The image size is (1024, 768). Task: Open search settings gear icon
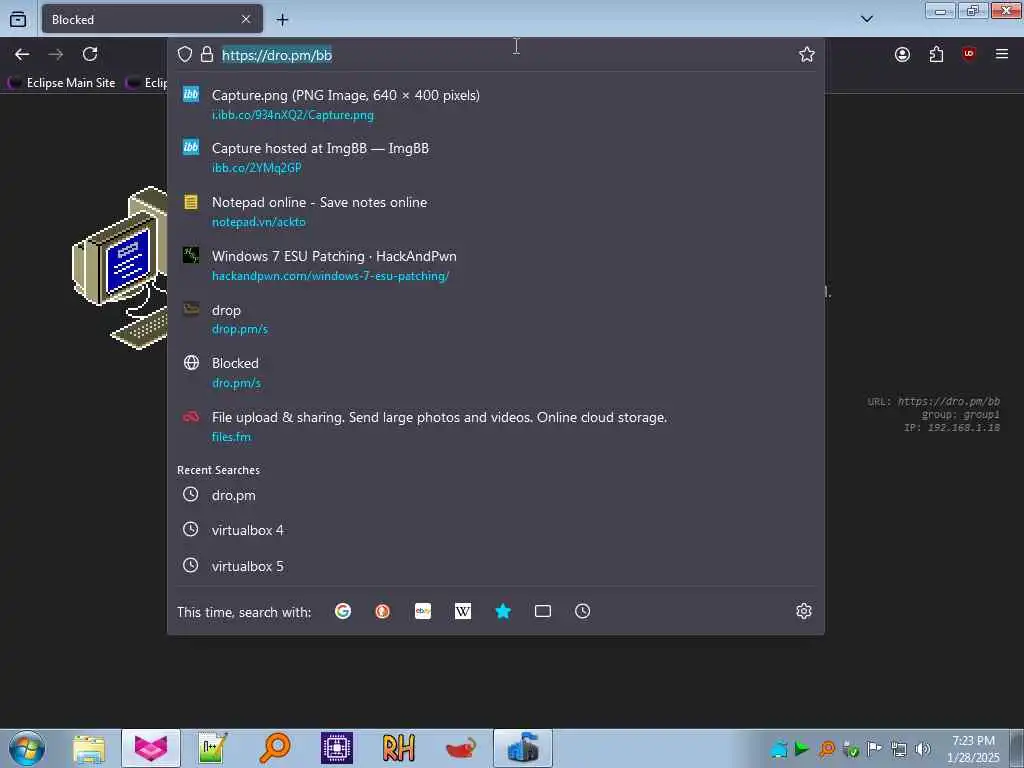tap(804, 611)
